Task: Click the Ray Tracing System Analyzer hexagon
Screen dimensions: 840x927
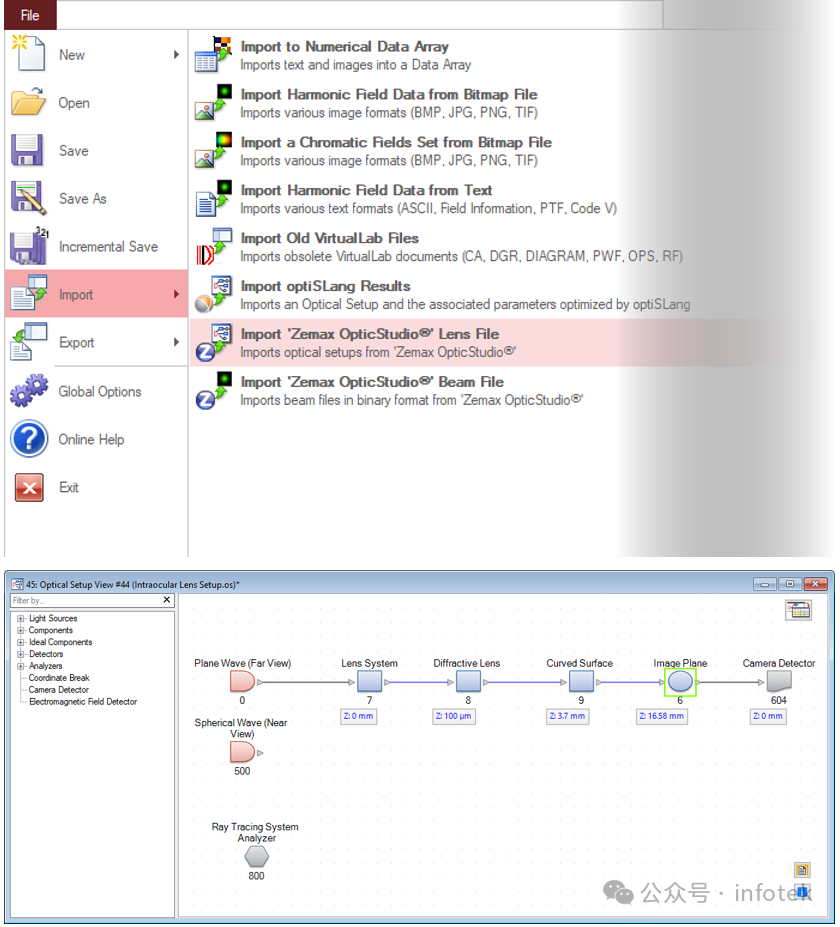Action: (257, 857)
